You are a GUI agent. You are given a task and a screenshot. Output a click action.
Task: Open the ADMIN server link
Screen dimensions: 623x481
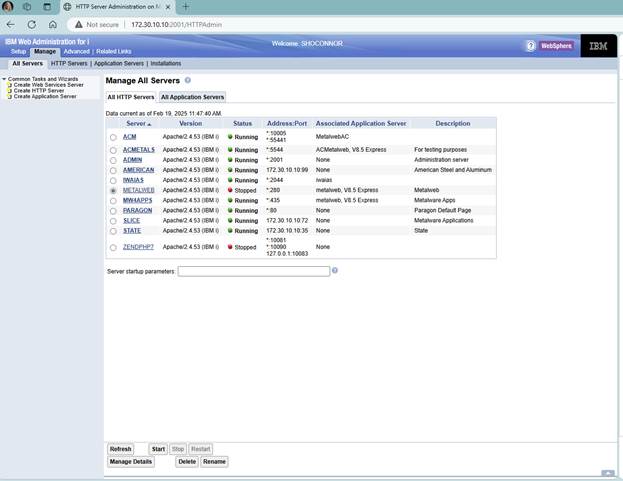[x=132, y=160]
